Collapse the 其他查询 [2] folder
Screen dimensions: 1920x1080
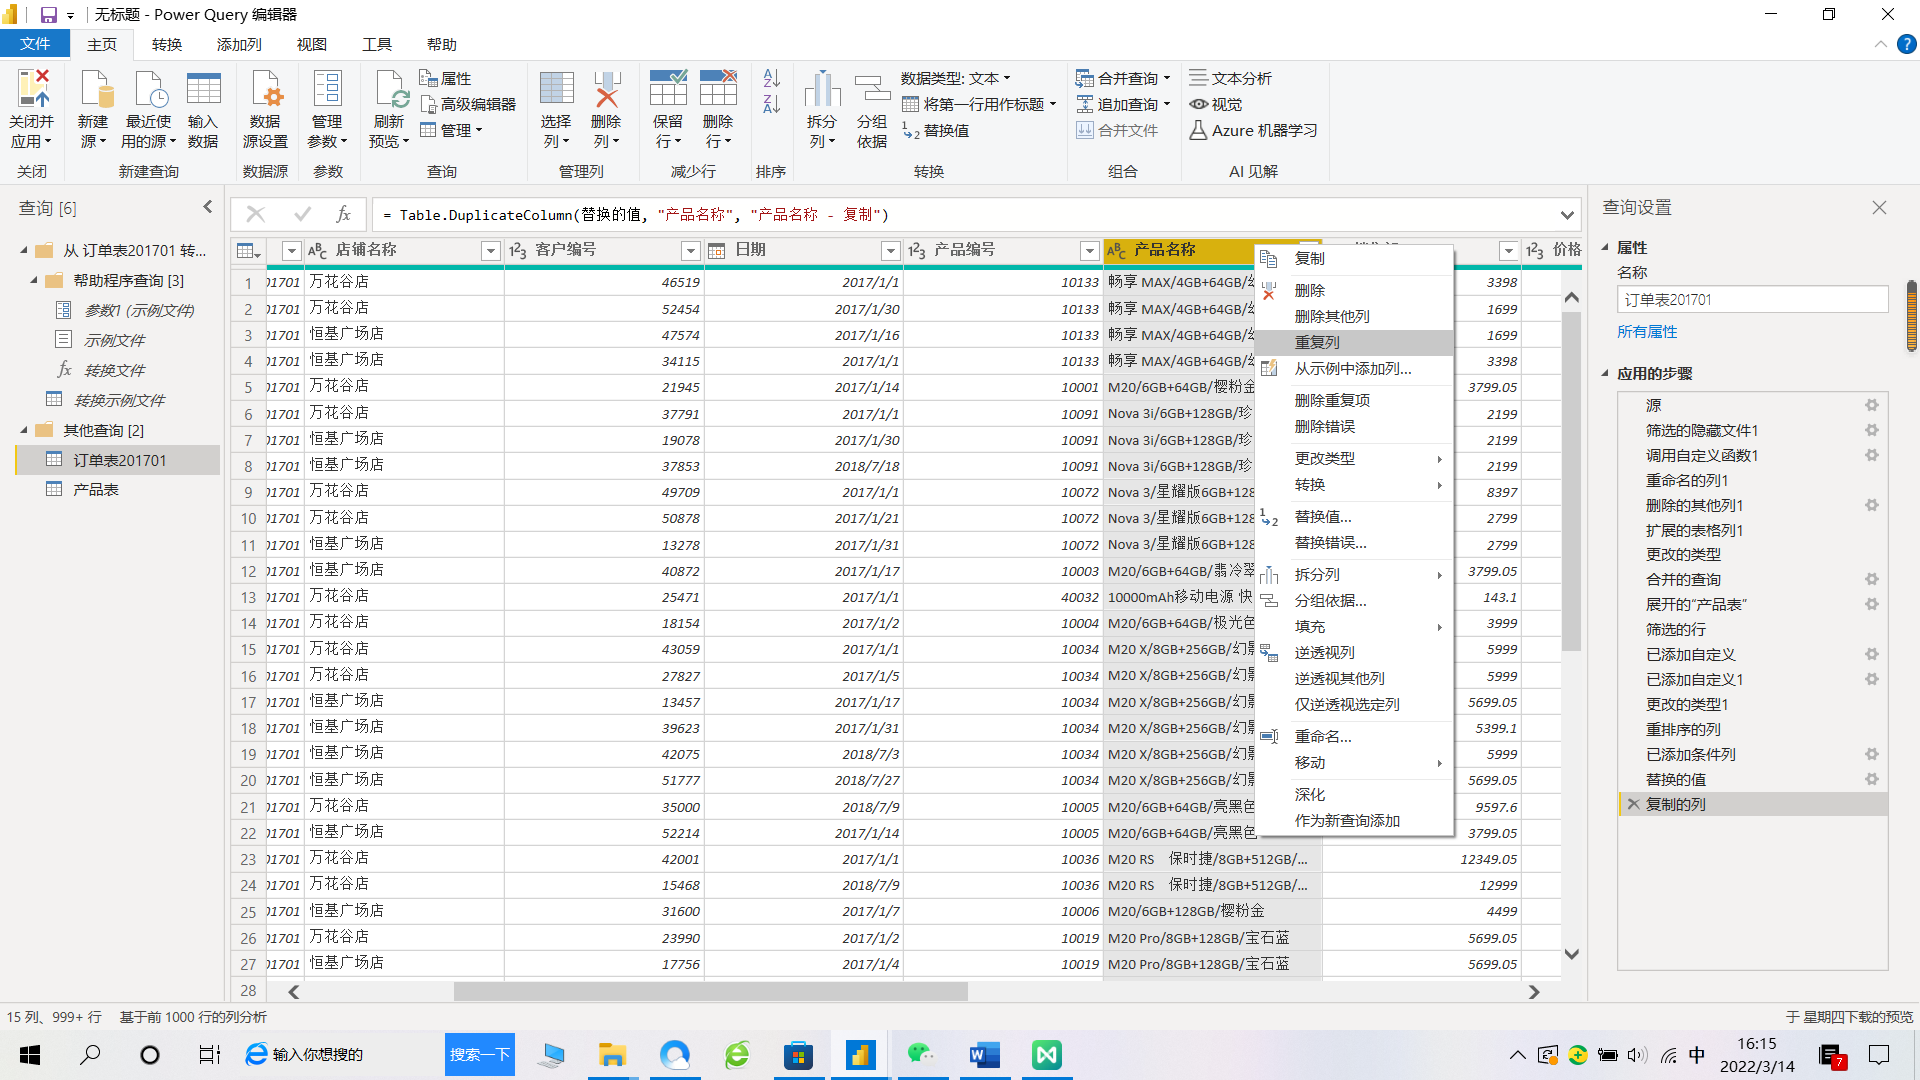24,430
